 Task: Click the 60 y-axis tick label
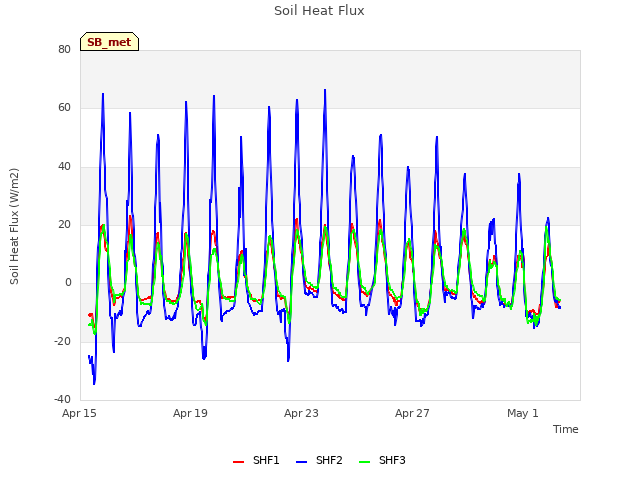pos(64,108)
